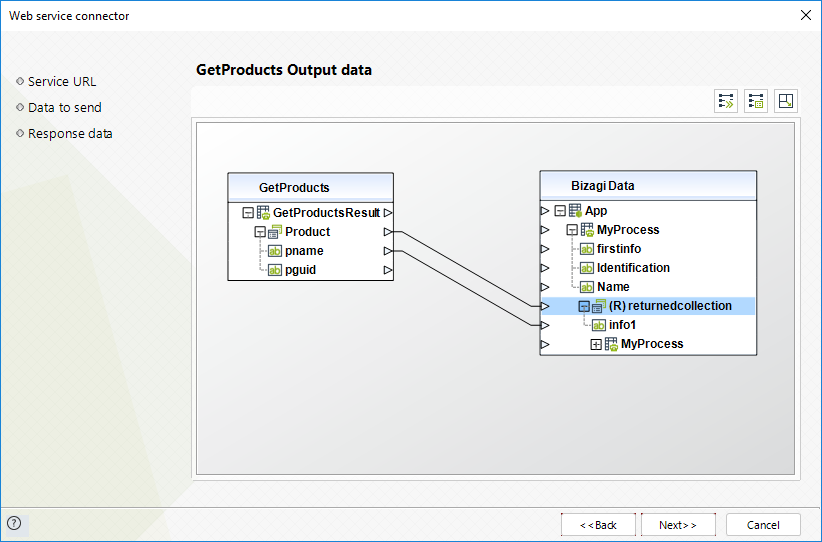The width and height of the screenshot is (822, 542).
Task: Click the input connector arrow of App
Action: pyautogui.click(x=545, y=211)
